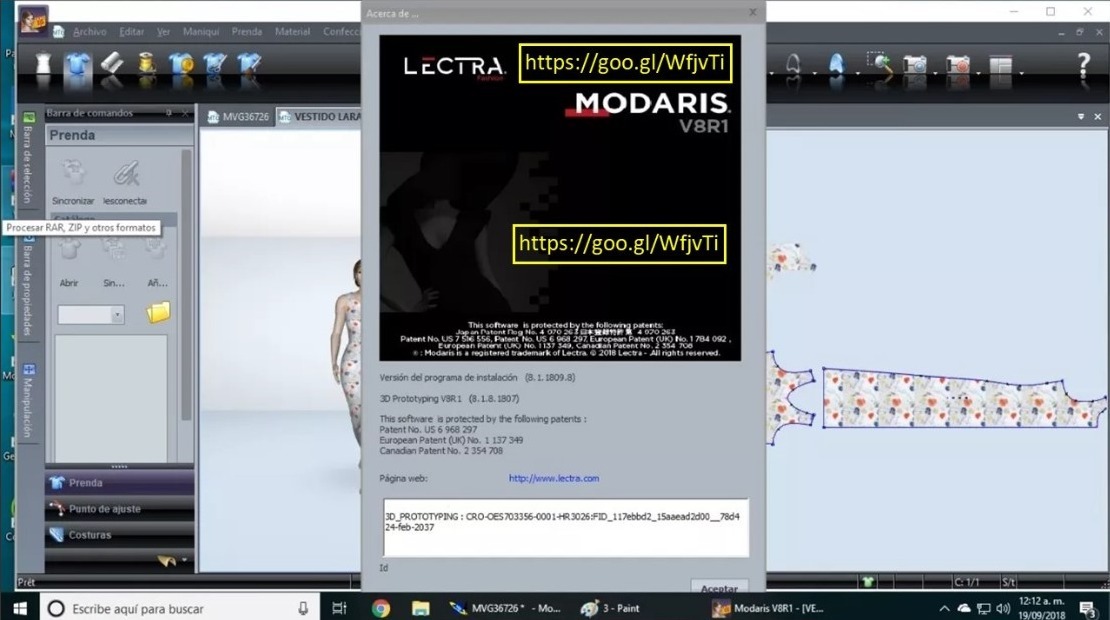
Task: Activate the zoom area magnifier tool
Action: click(879, 64)
